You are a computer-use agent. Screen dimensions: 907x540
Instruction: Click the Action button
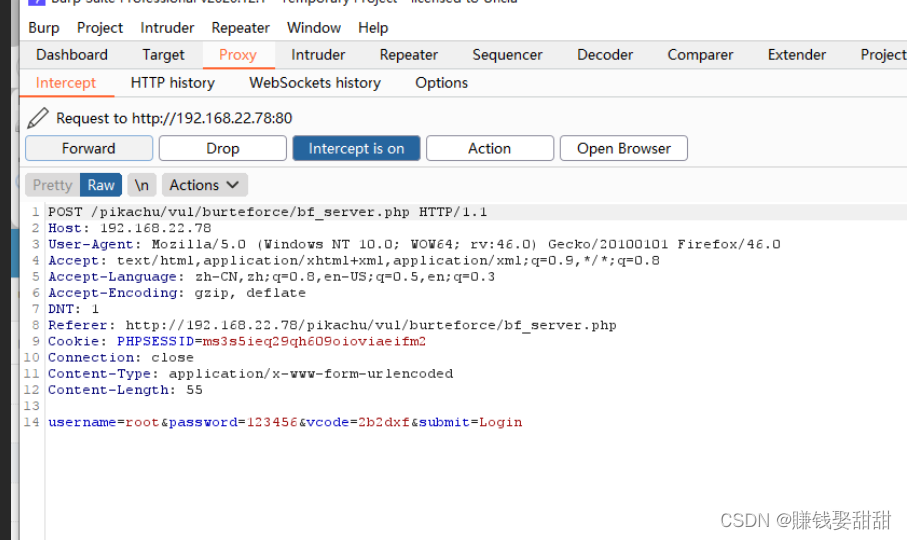point(490,149)
